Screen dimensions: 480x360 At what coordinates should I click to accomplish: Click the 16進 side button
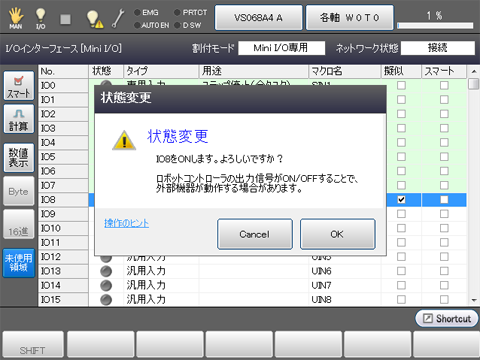(x=19, y=224)
